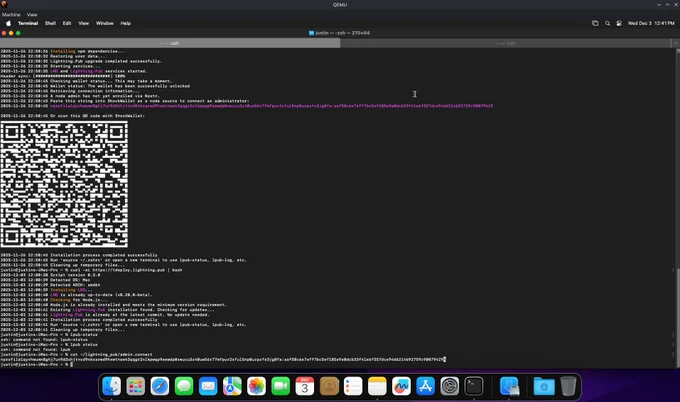Open the View menu in macOS menu bar
This screenshot has width=680, height=402.
tap(84, 23)
